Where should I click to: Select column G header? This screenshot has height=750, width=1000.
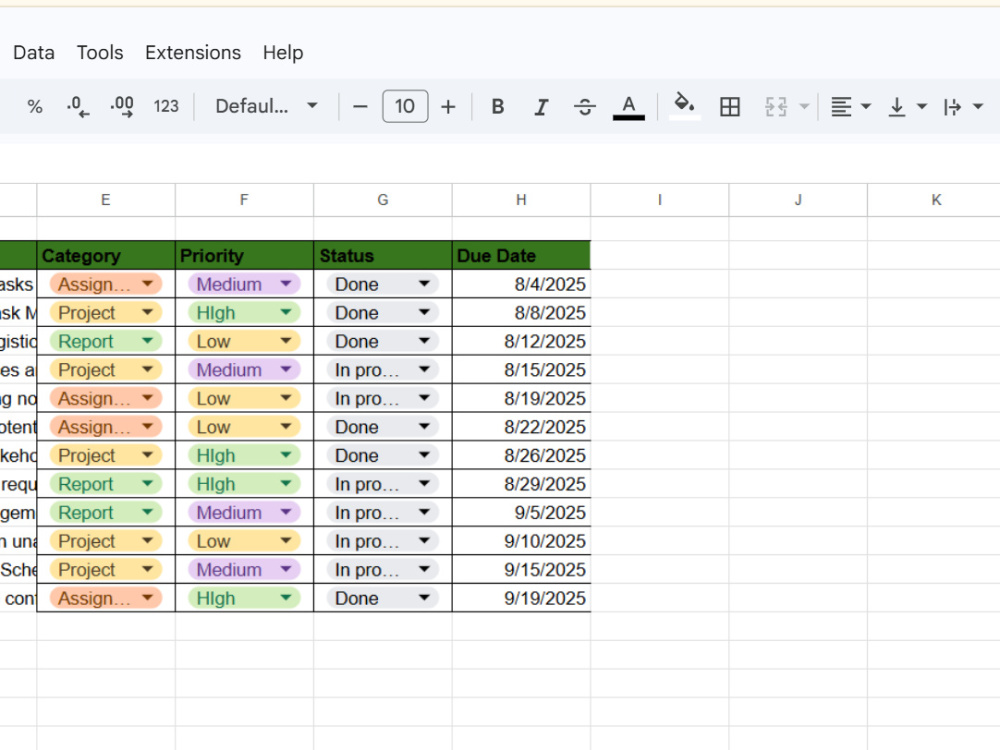click(383, 200)
